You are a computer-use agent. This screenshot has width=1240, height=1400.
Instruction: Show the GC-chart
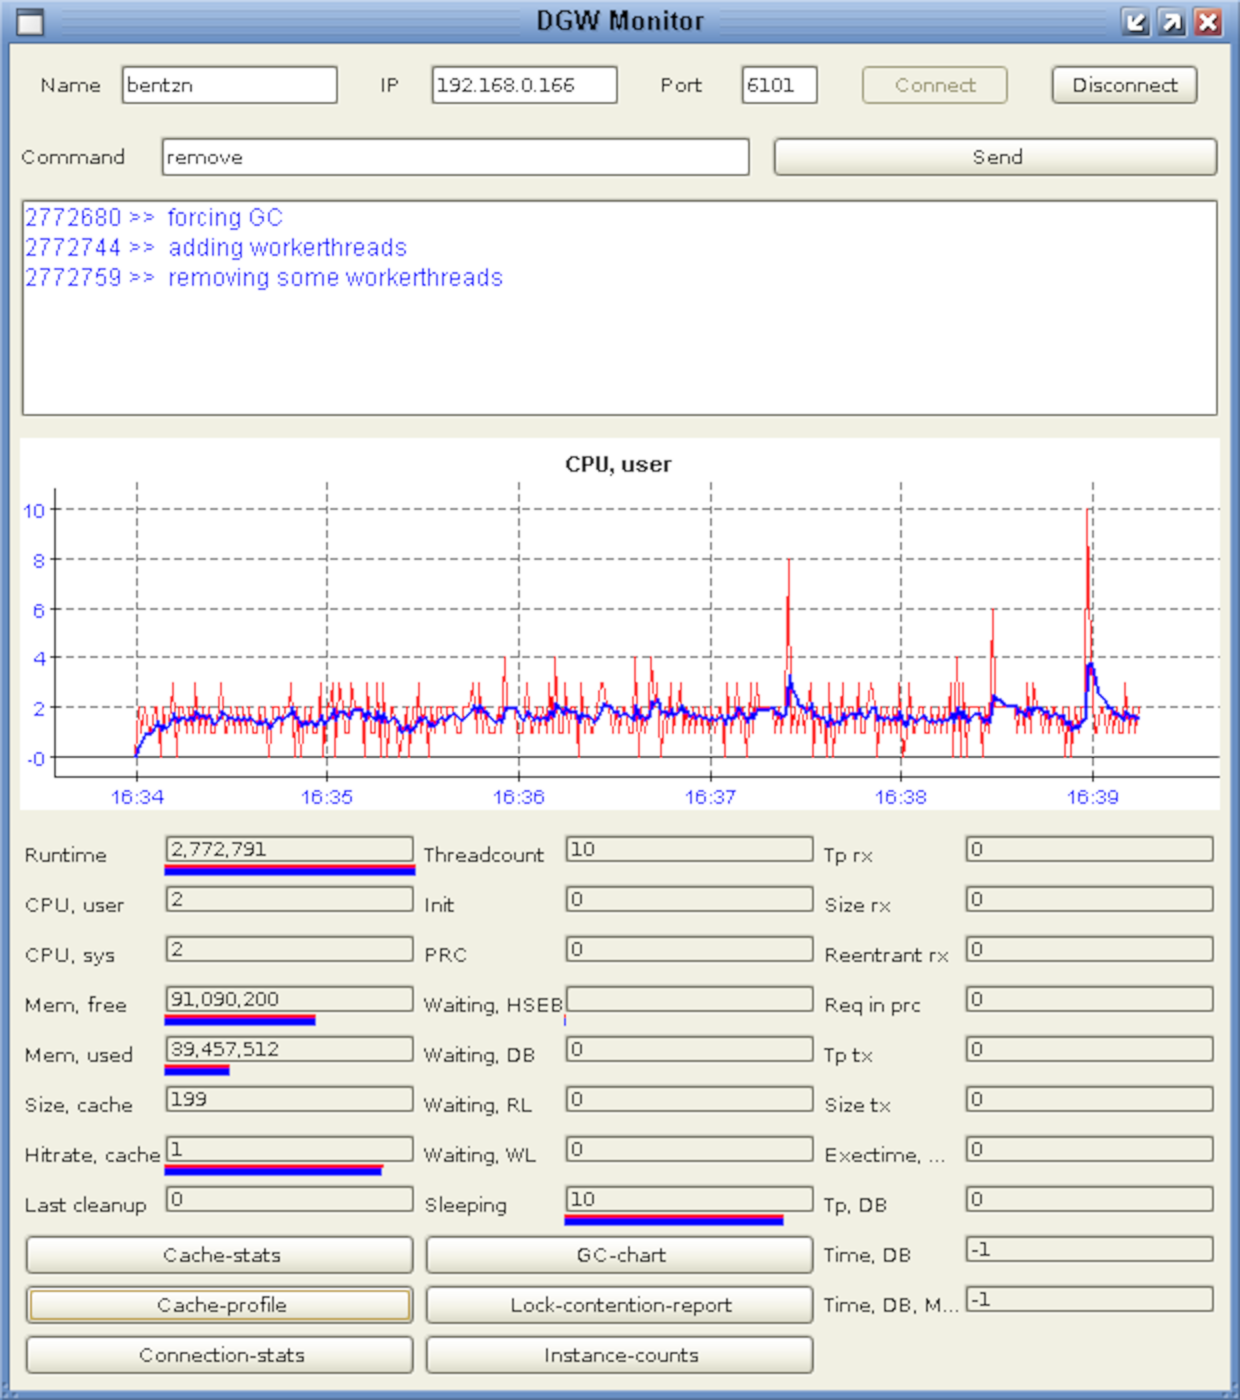(x=619, y=1255)
